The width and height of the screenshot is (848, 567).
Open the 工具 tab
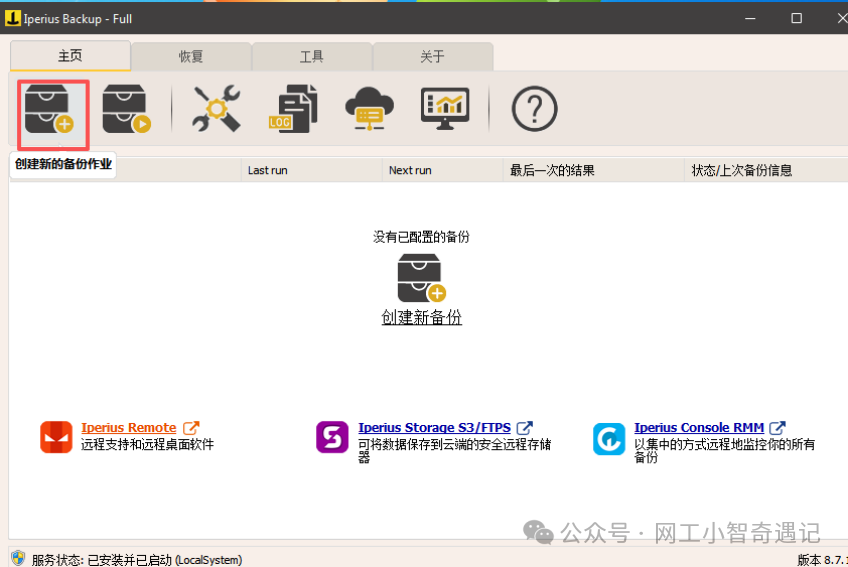(312, 57)
